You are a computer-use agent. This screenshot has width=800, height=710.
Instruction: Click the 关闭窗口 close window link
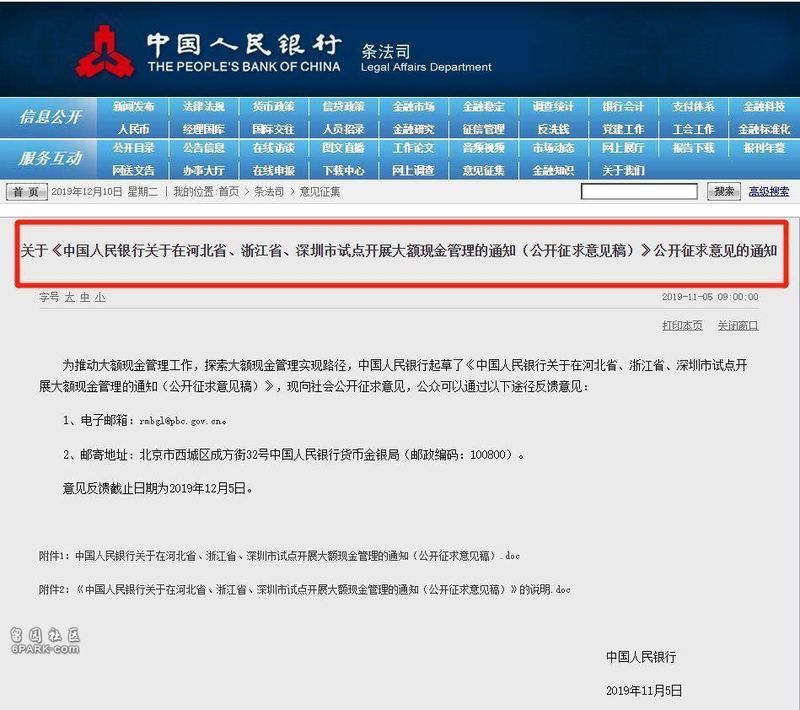pyautogui.click(x=738, y=325)
